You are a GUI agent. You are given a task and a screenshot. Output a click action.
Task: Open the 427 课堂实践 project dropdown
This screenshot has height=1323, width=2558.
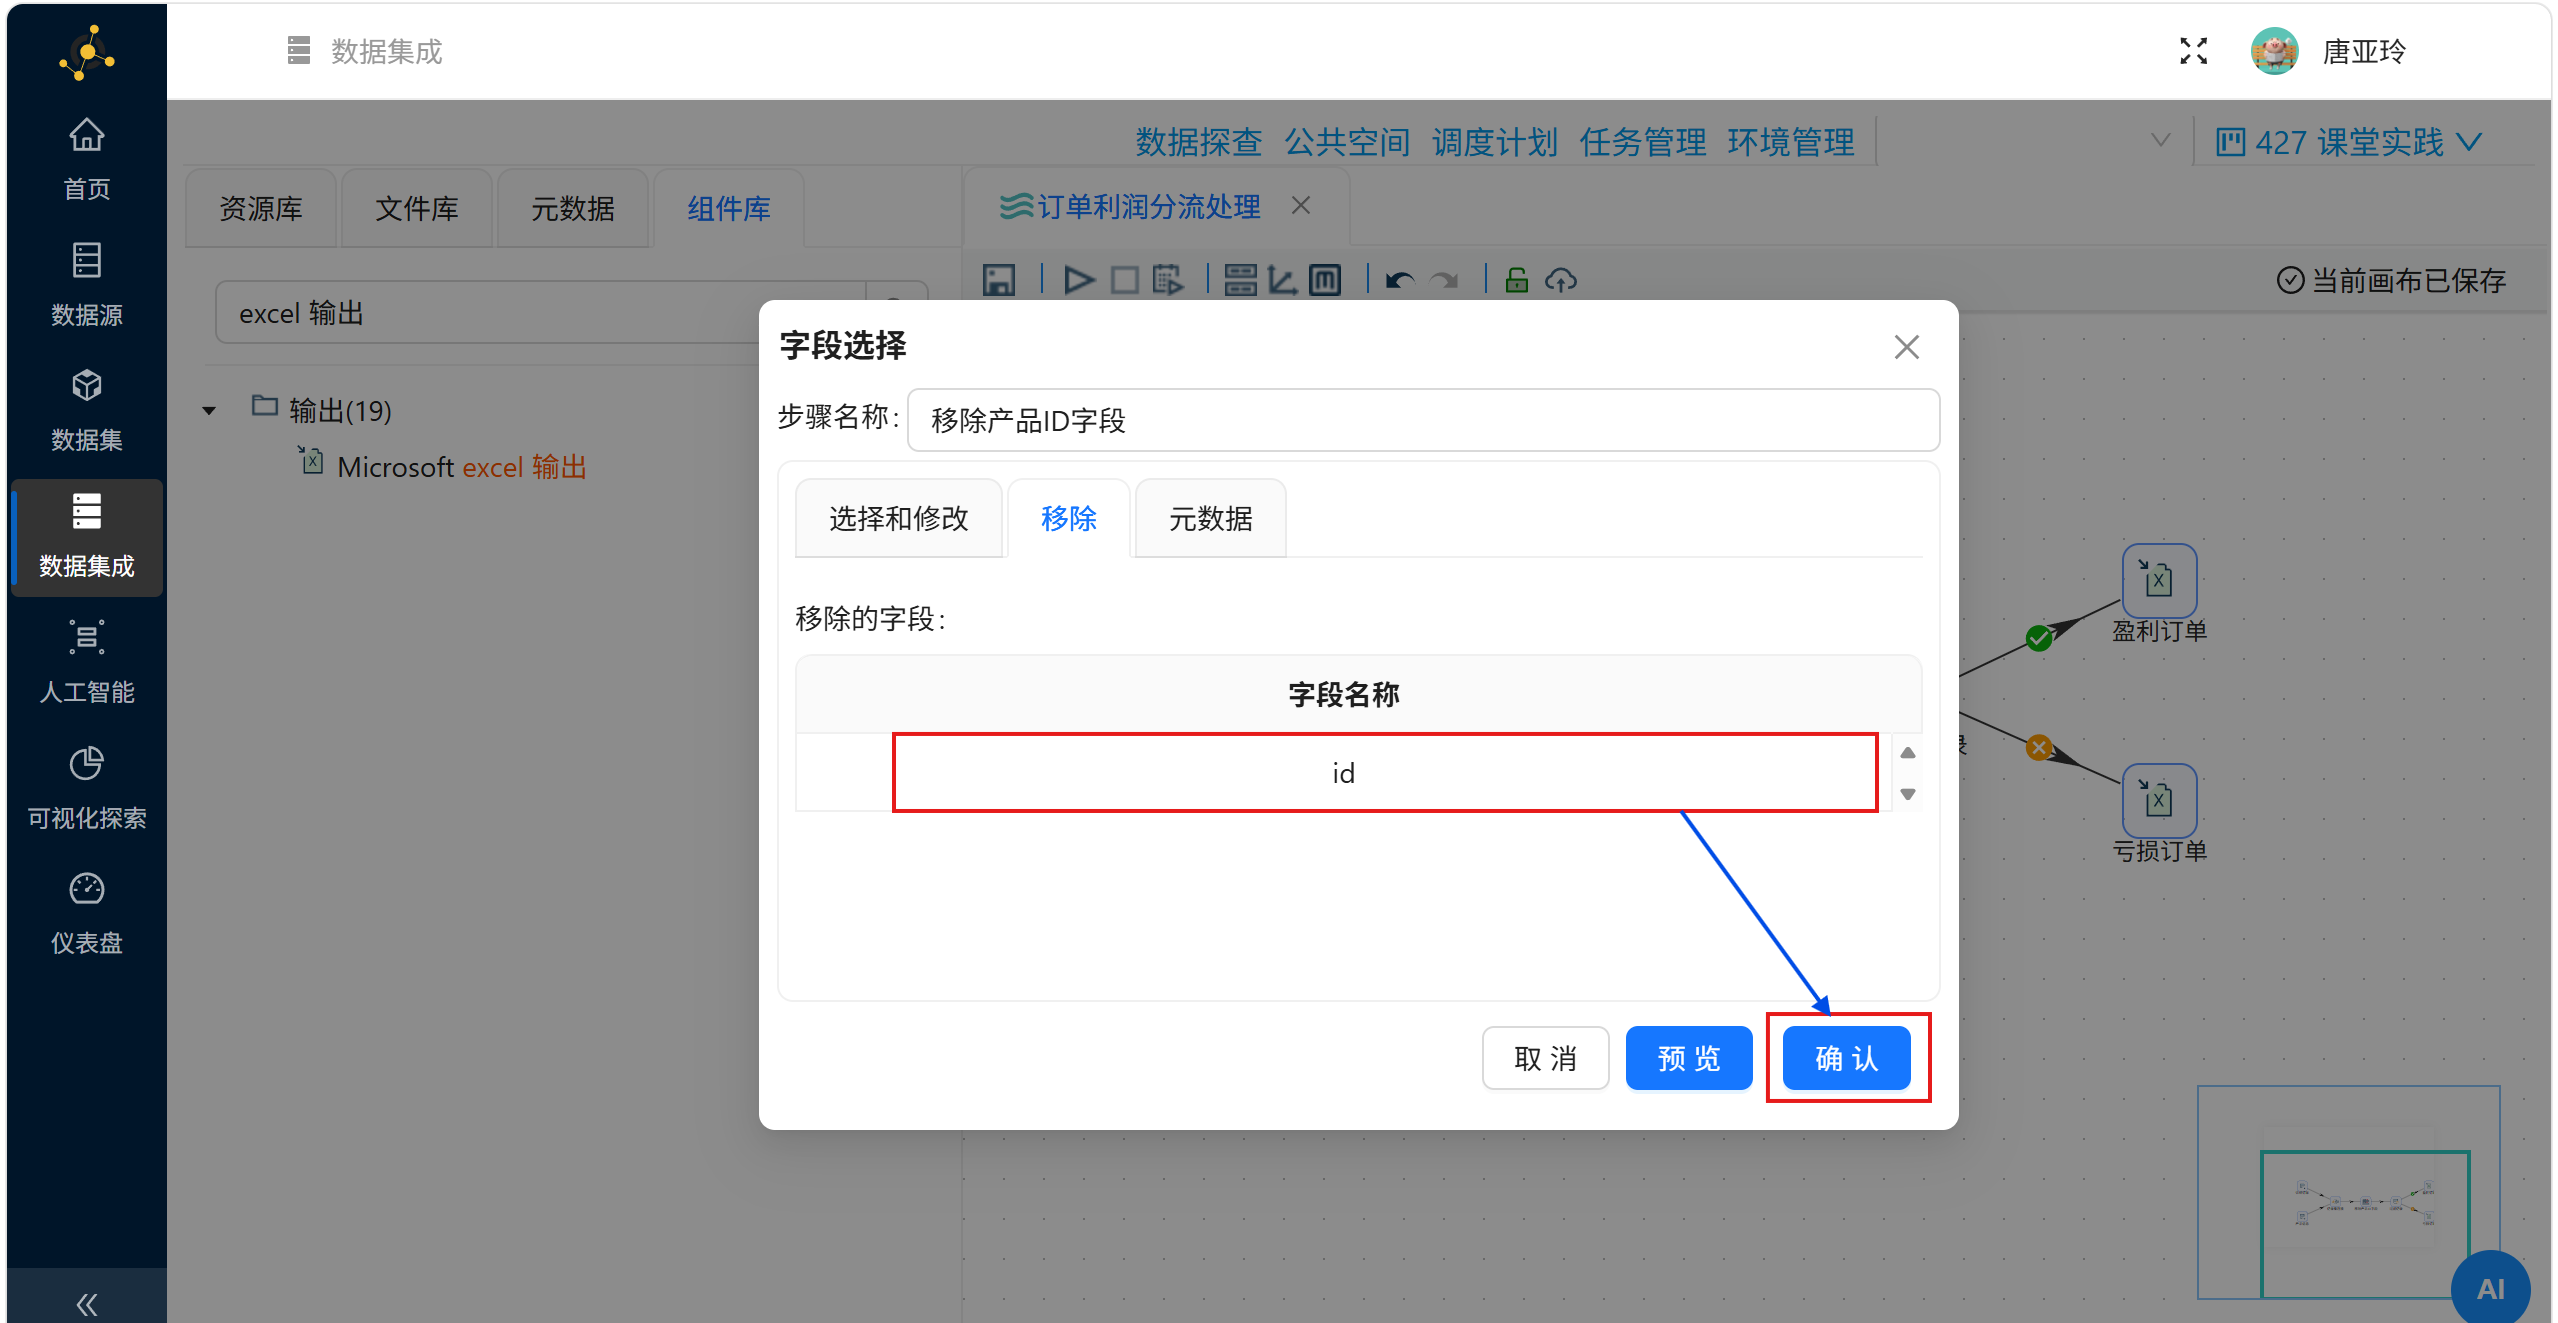pyautogui.click(x=2348, y=142)
